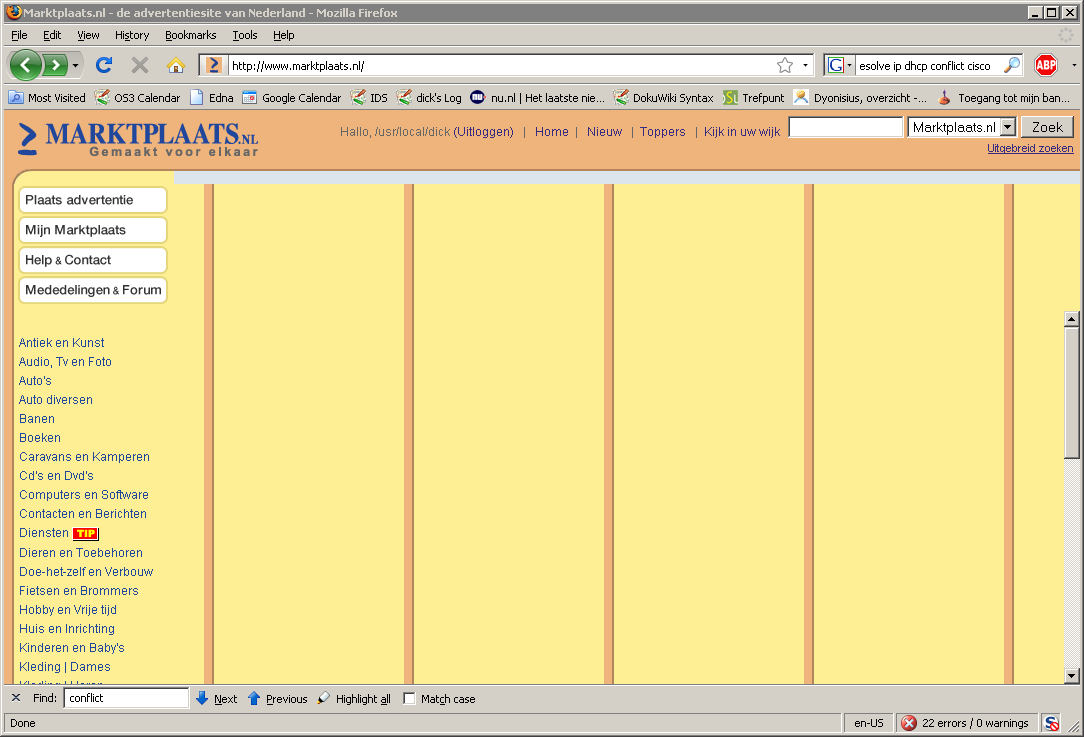
Task: Open the Computers en Software category
Action: [x=84, y=495]
